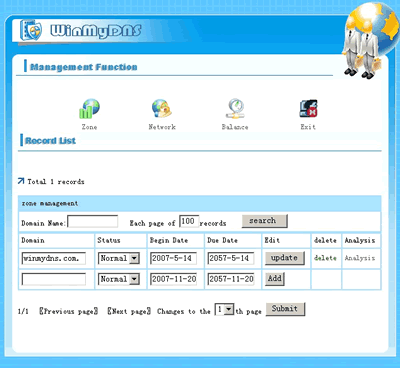Screen dimensions: 400x368
Task: Click the search button
Action: coord(265,221)
